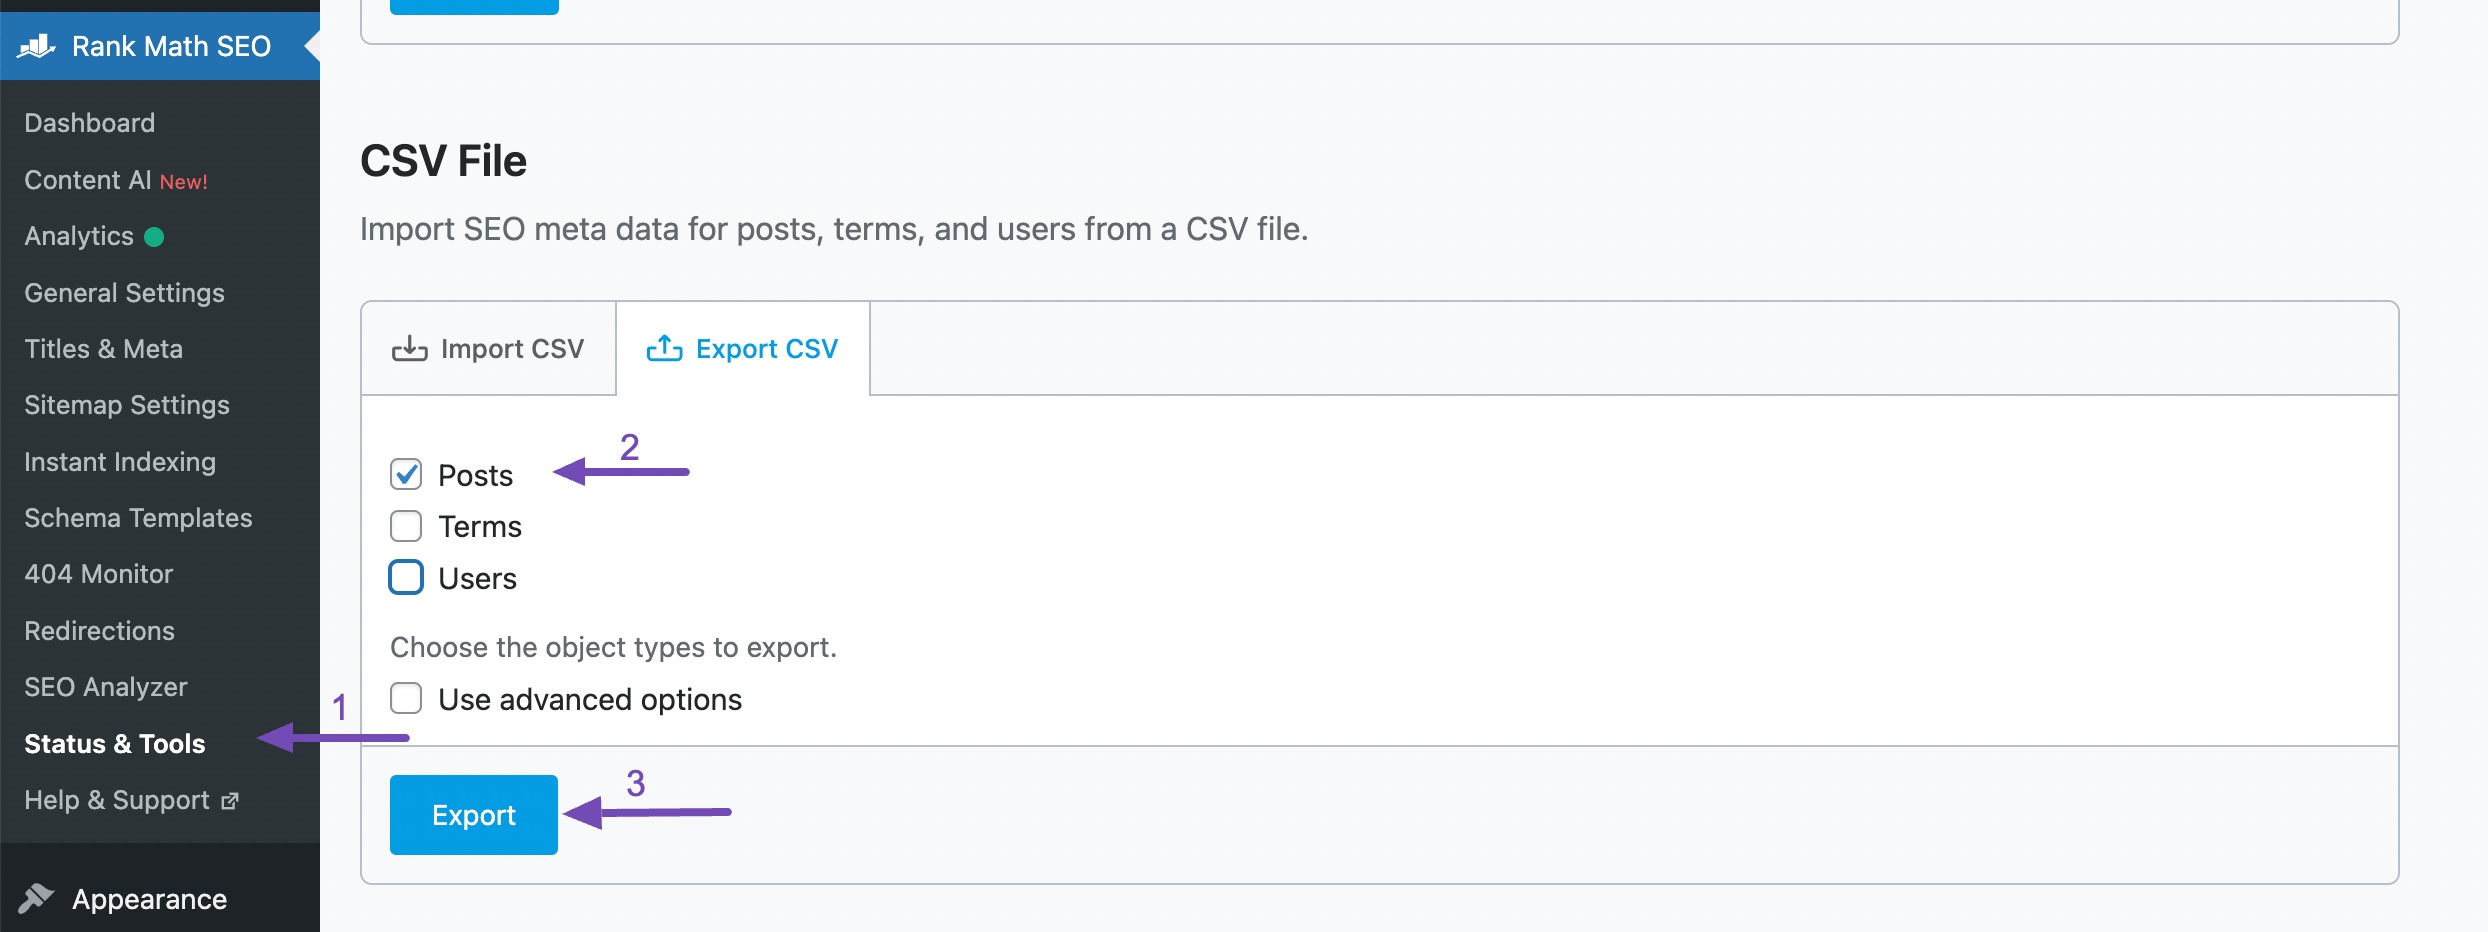Click the external link icon beside Help & Support

click(x=231, y=800)
